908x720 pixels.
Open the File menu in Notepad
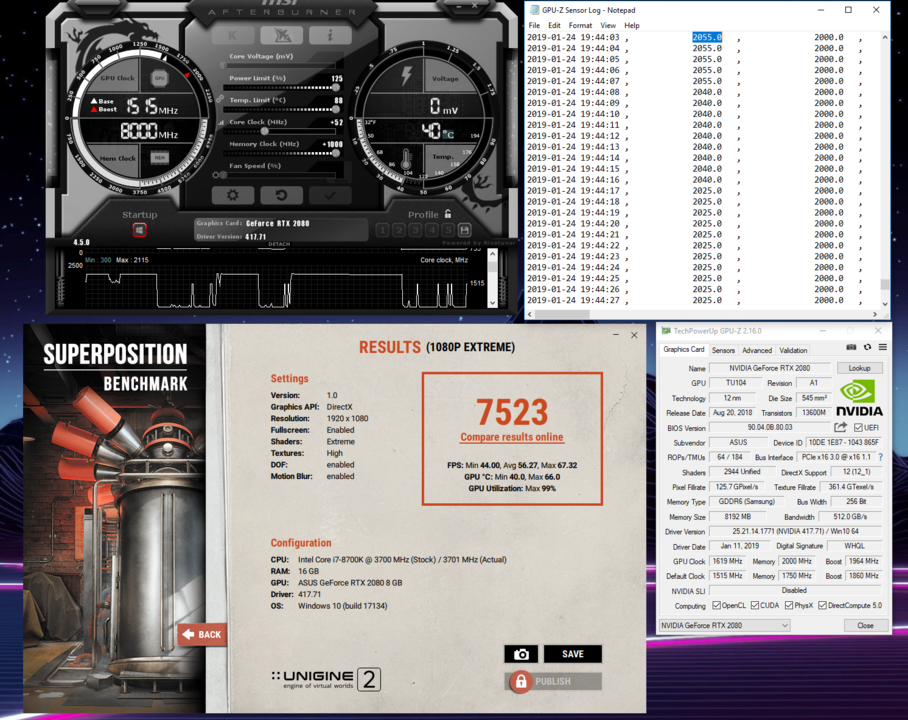click(534, 25)
